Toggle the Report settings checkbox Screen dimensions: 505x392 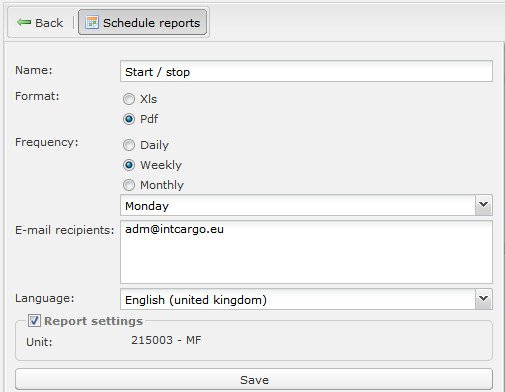pos(34,321)
